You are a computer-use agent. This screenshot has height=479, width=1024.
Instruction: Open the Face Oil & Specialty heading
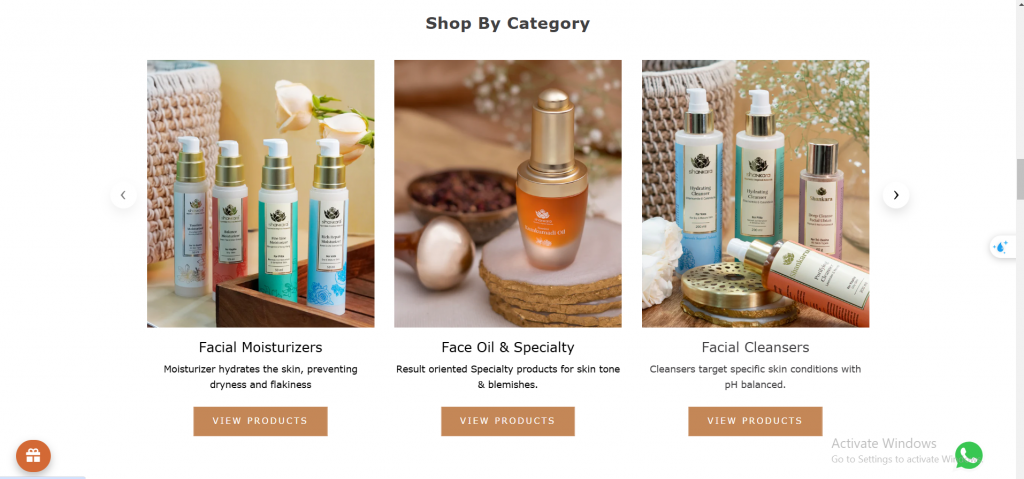point(507,347)
